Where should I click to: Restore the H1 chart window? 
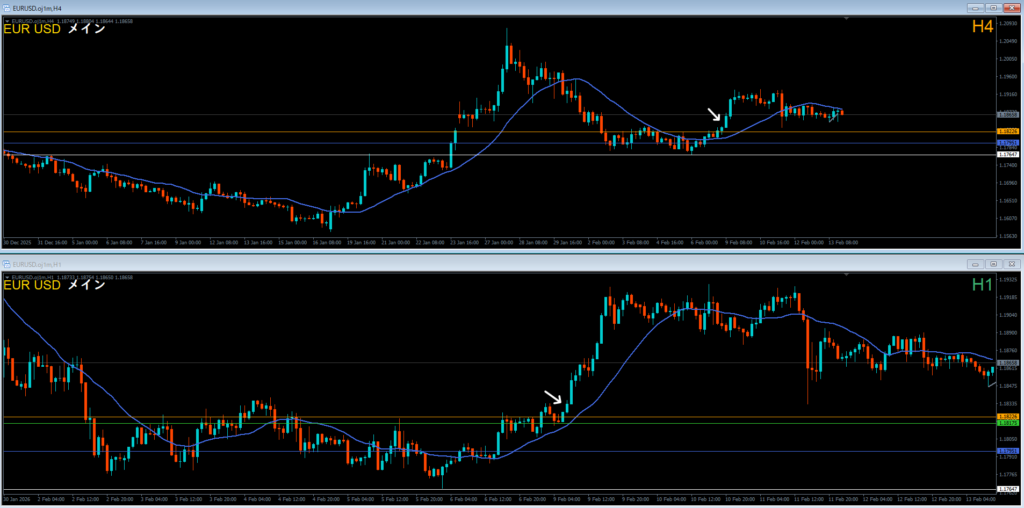(993, 264)
